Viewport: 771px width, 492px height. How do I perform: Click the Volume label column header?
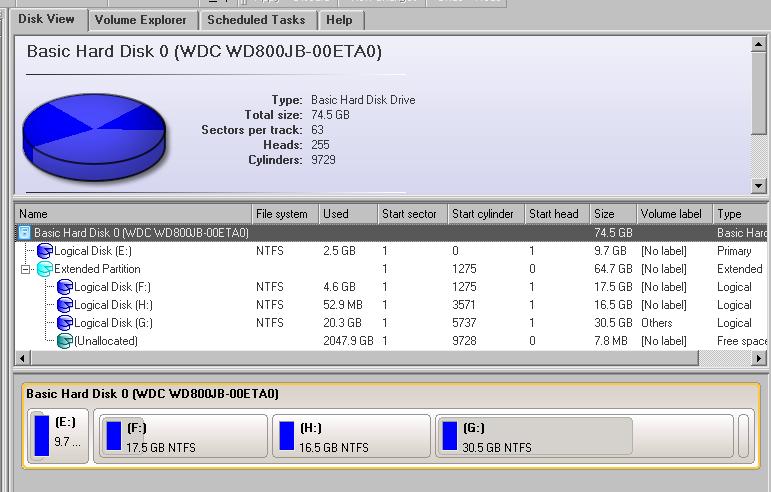coord(673,214)
